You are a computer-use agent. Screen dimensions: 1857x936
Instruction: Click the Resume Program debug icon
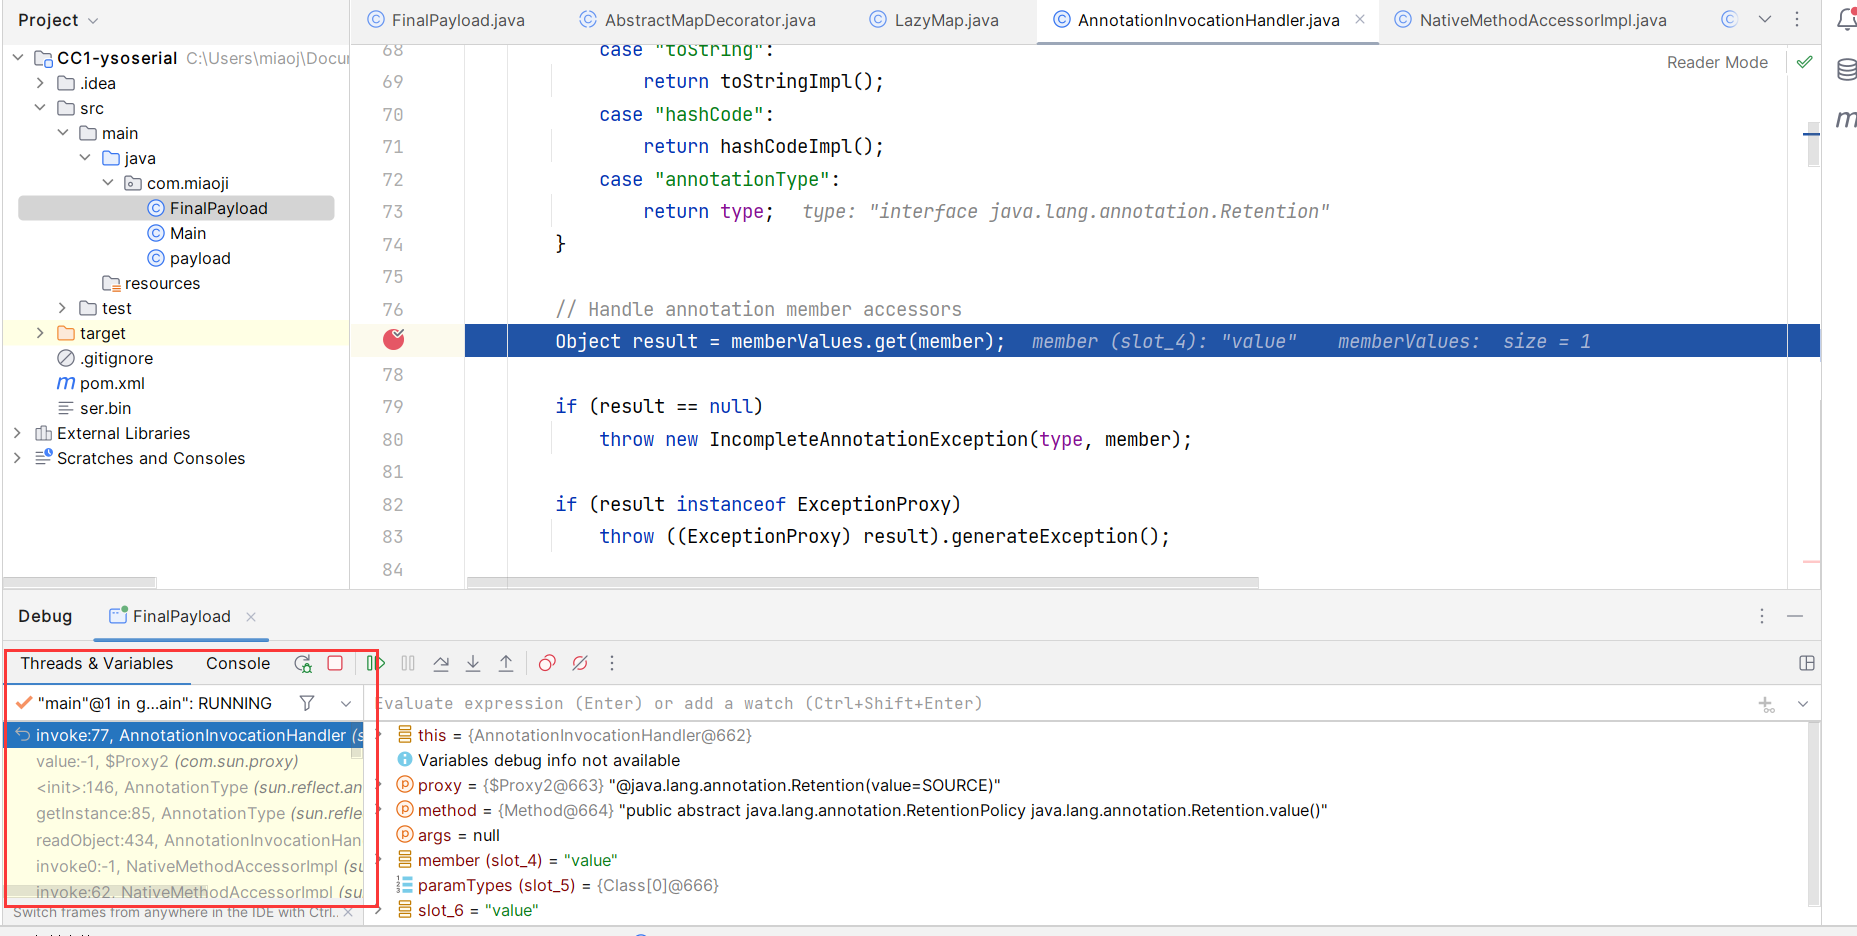tap(376, 663)
